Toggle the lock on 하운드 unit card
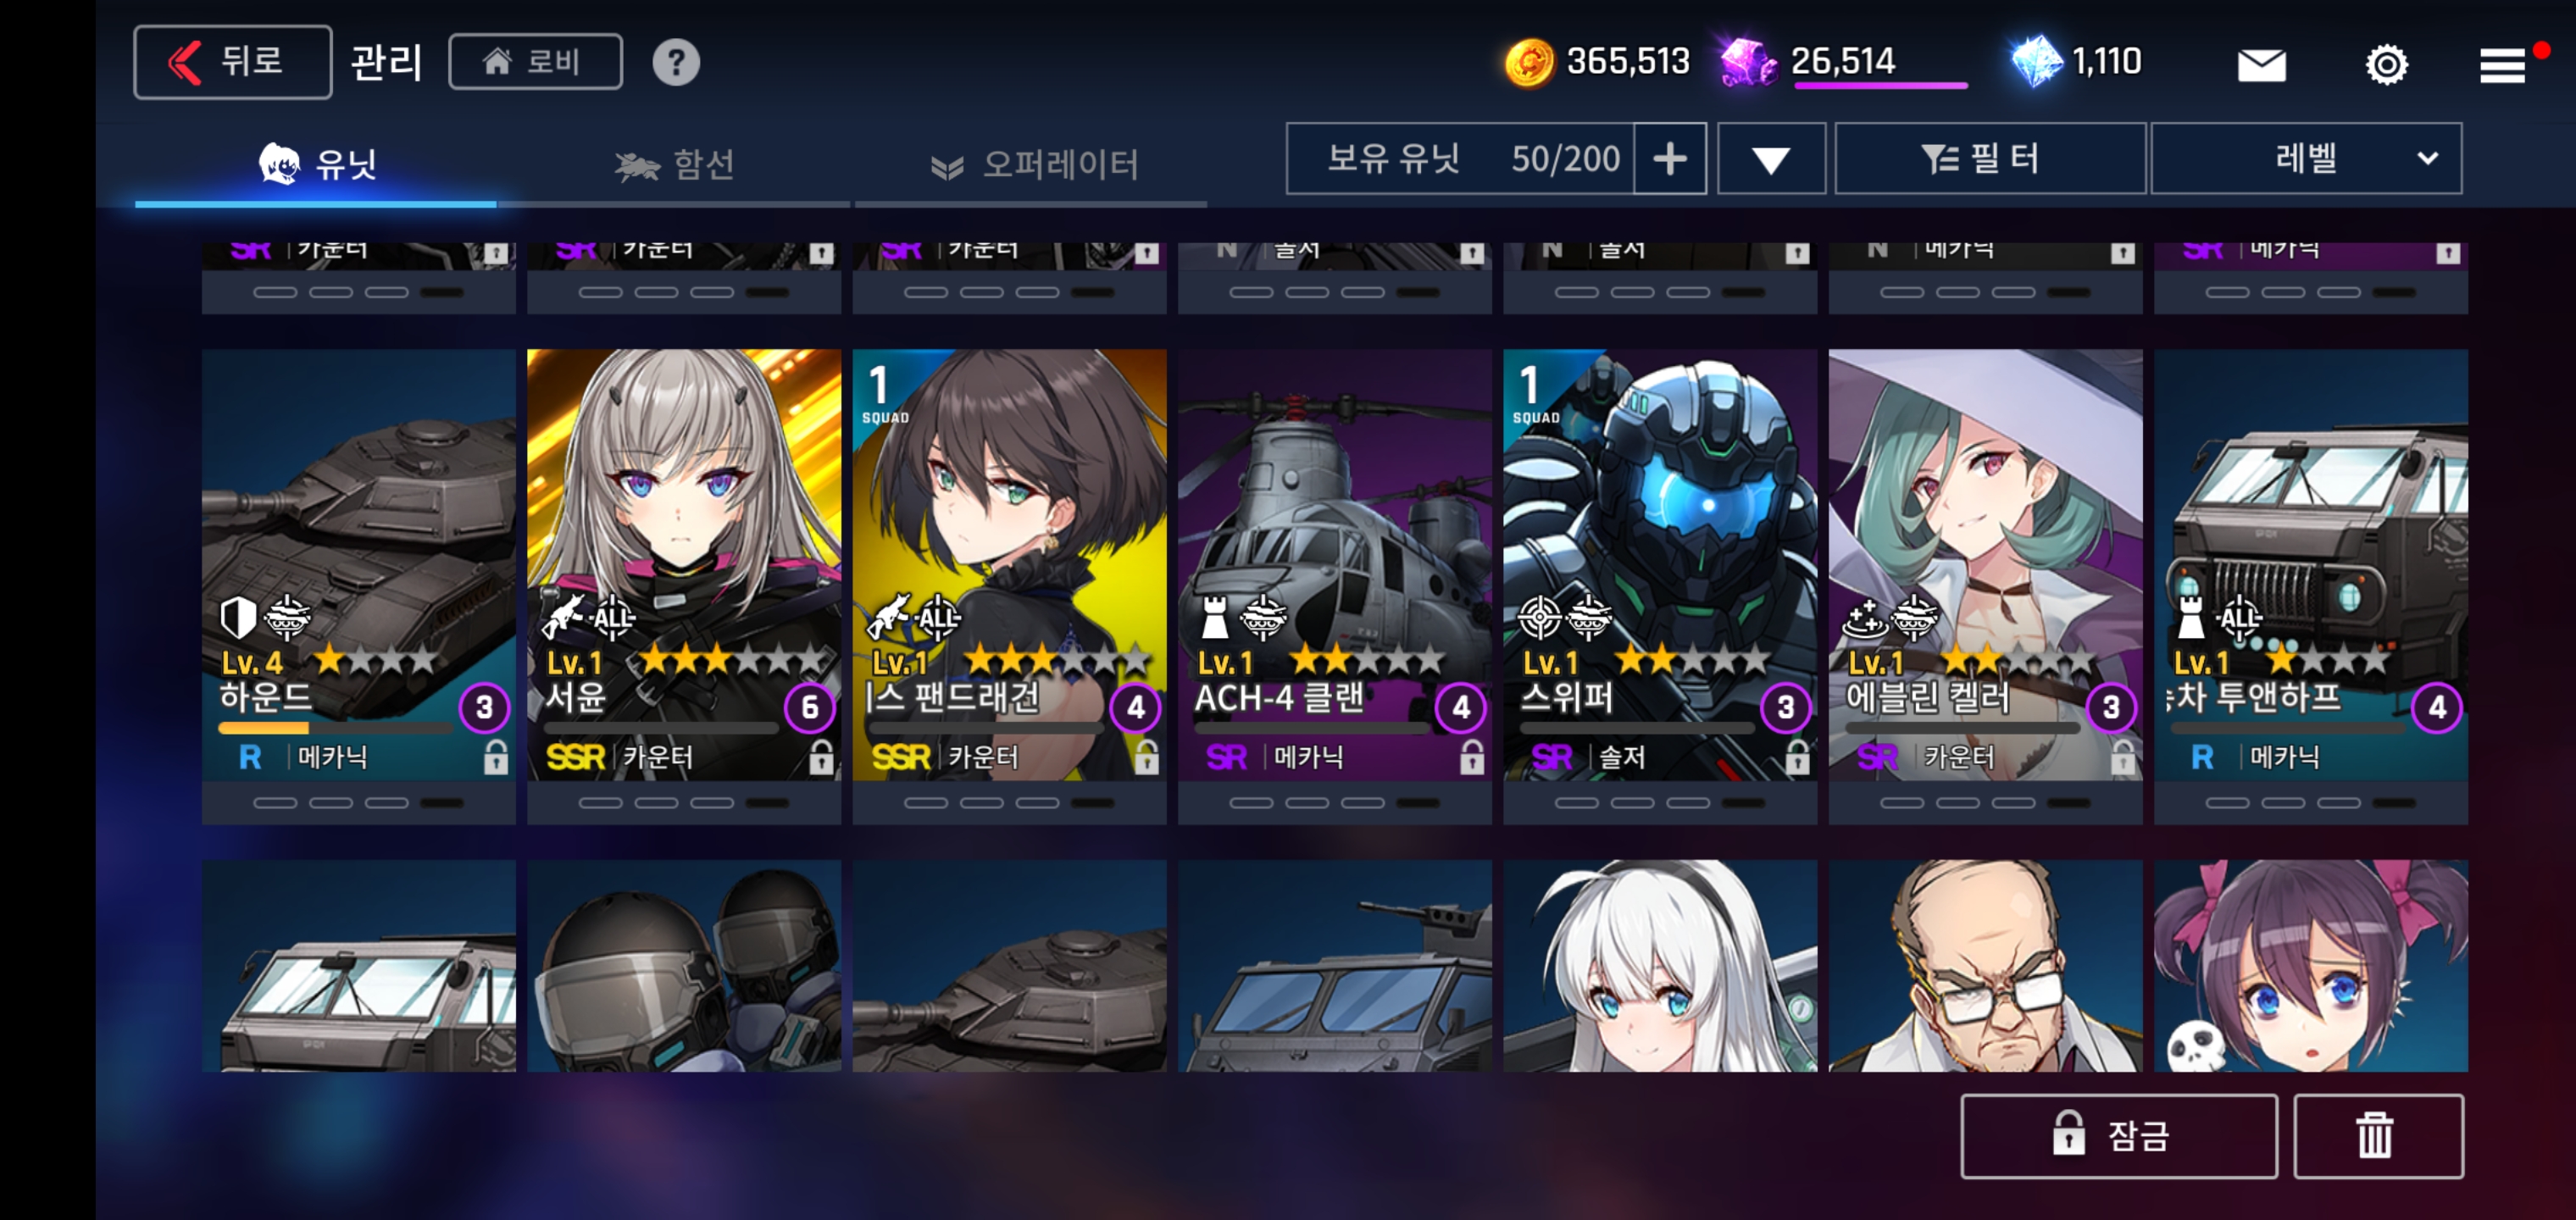Viewport: 2576px width, 1220px height. click(496, 758)
